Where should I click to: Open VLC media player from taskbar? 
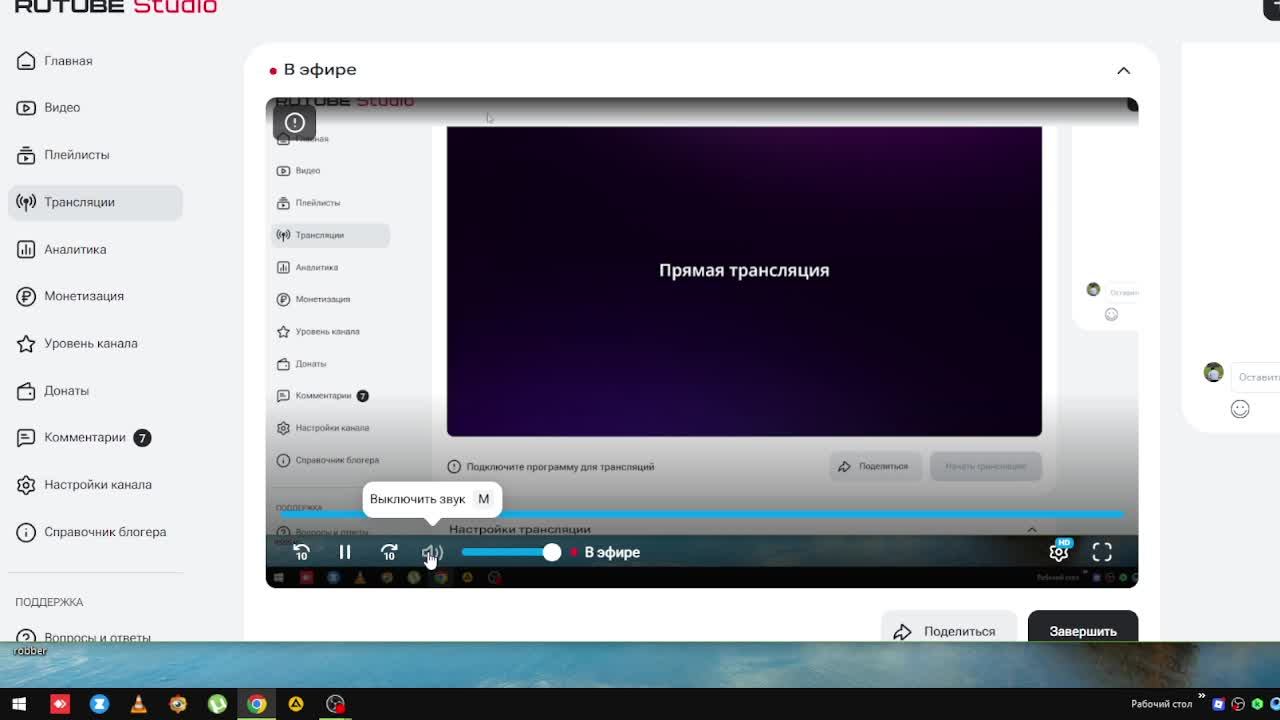[138, 704]
